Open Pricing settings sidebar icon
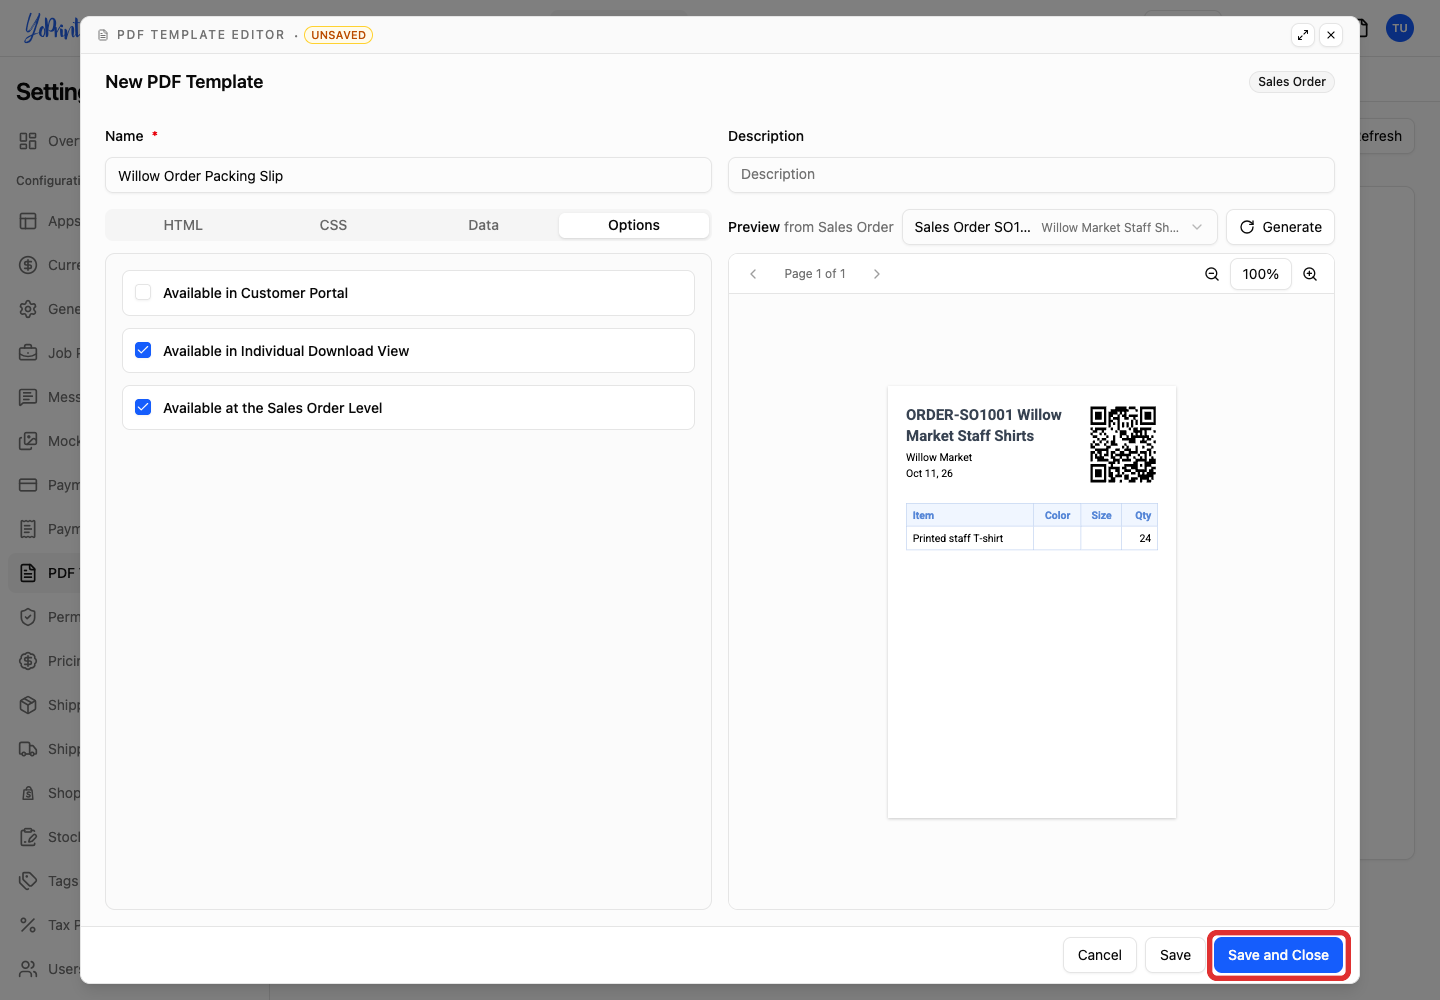 coord(28,661)
